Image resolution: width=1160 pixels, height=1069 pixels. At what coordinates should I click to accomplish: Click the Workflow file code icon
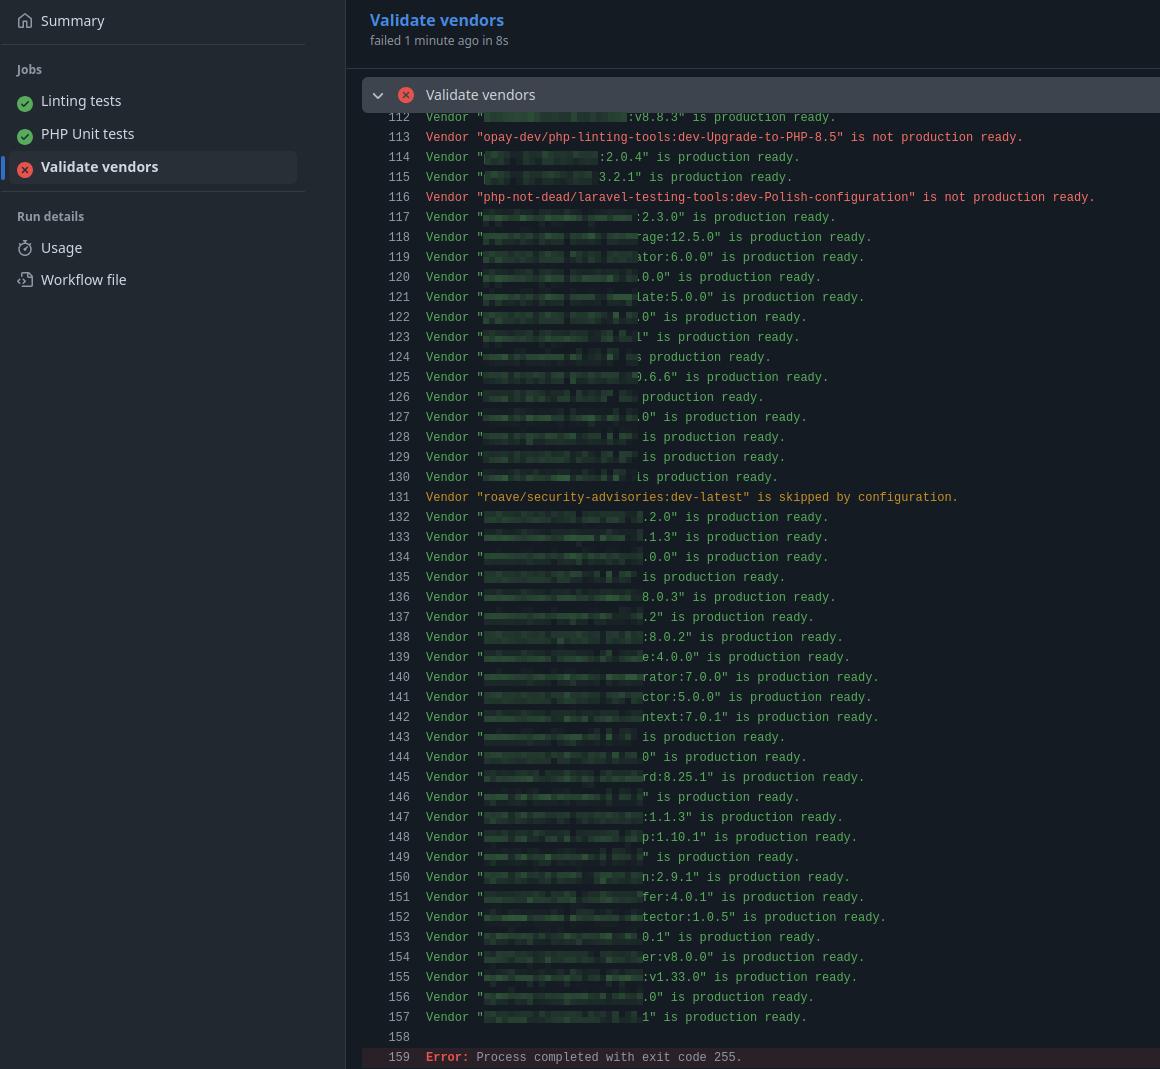[25, 280]
